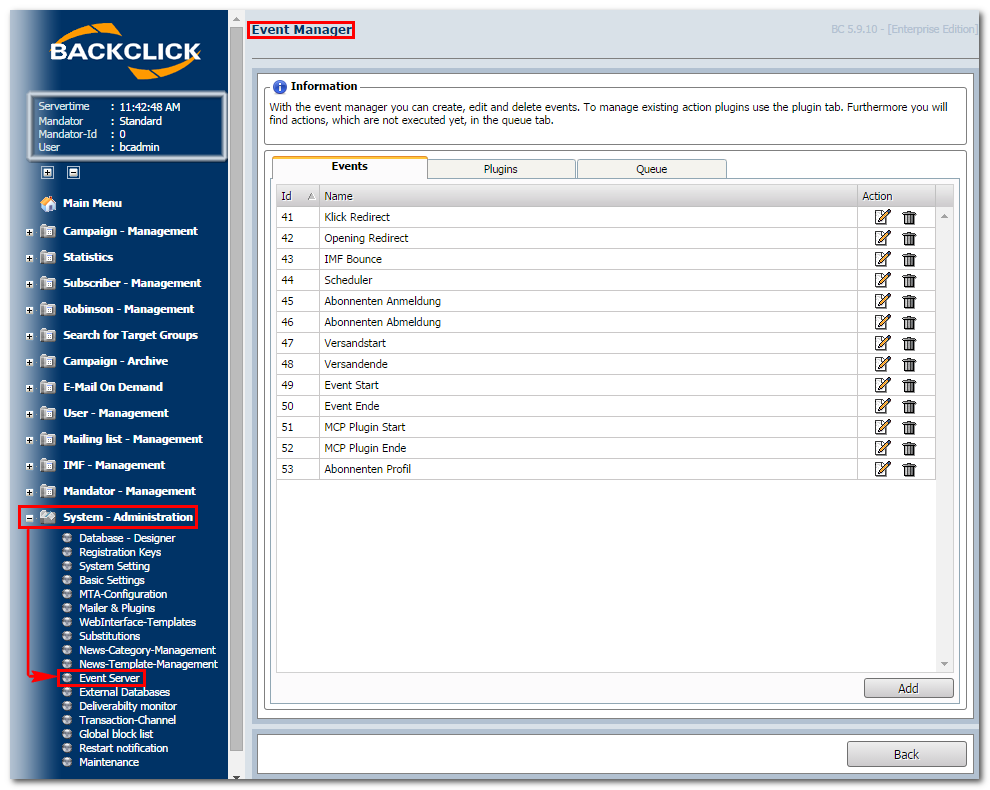Expand the User - Management node
Screen dimensions: 990x790
[x=29, y=414]
